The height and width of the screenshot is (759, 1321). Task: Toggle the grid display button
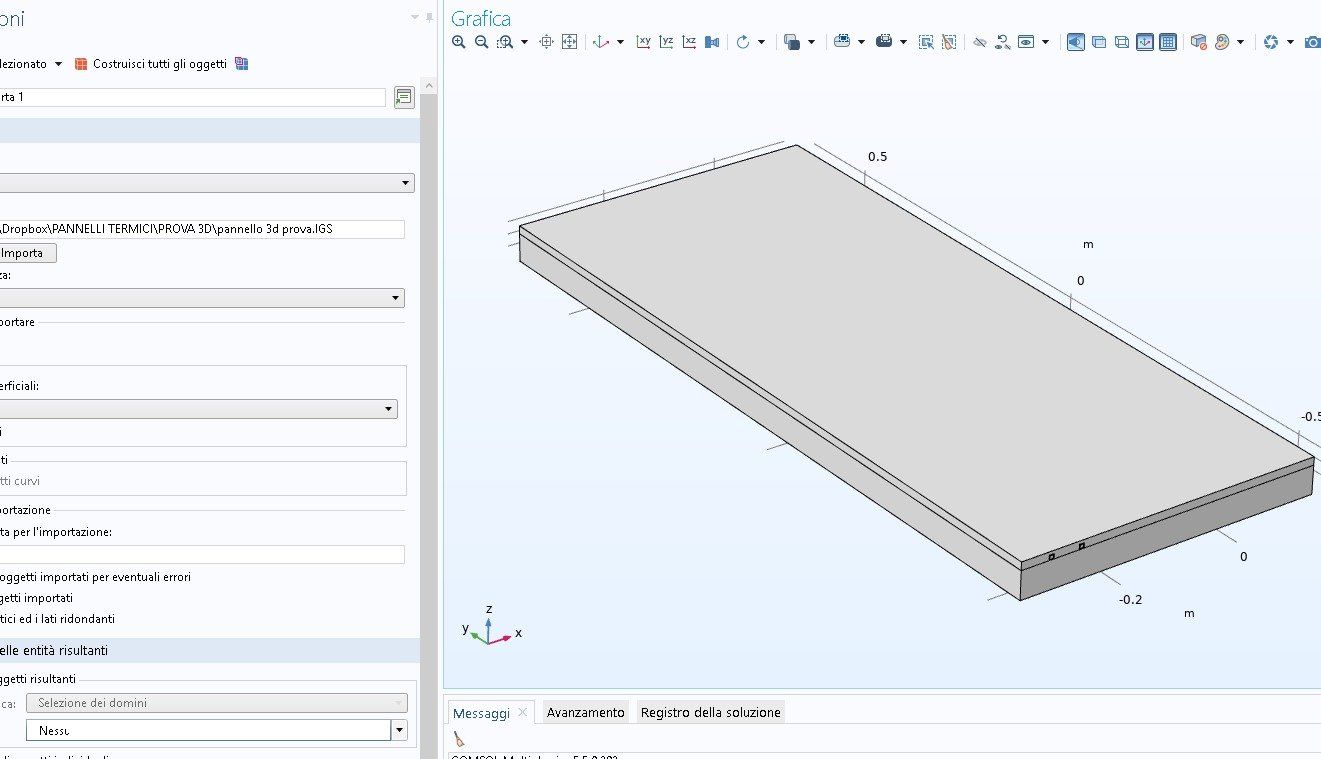1167,42
